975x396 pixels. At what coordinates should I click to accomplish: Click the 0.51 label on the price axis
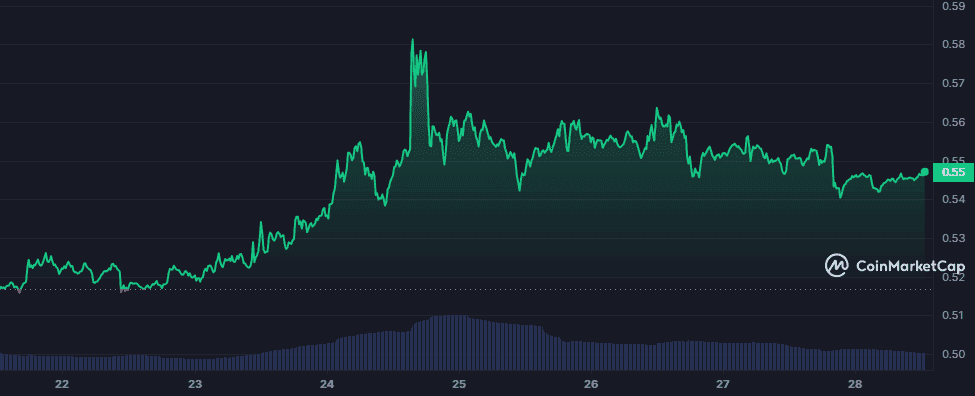pyautogui.click(x=953, y=316)
